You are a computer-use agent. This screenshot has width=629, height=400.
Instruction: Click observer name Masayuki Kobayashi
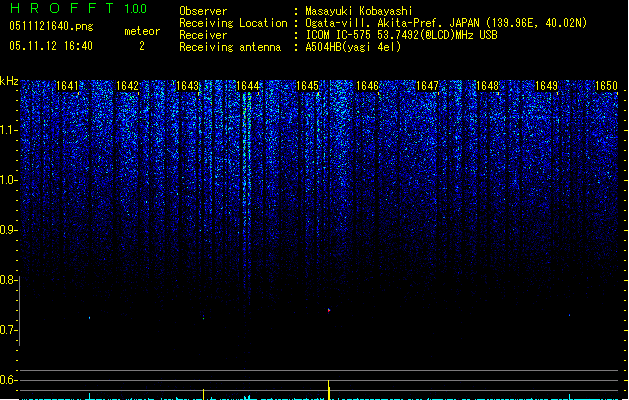click(x=359, y=11)
